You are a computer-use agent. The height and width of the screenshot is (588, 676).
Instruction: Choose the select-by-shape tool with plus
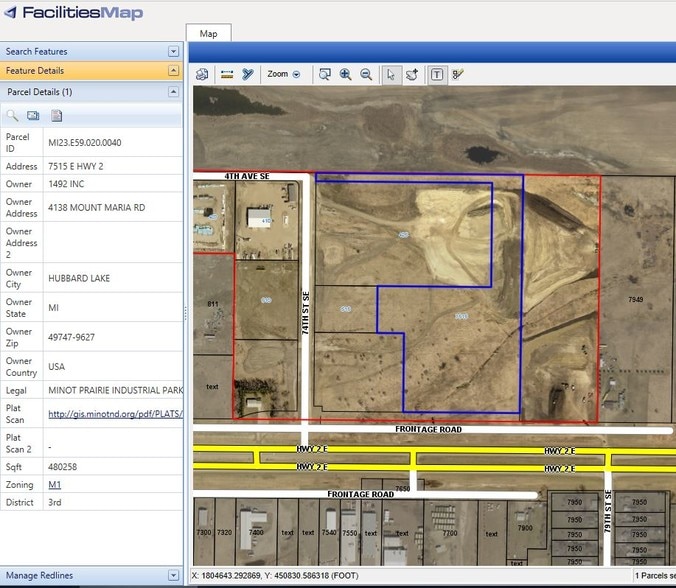click(x=412, y=74)
